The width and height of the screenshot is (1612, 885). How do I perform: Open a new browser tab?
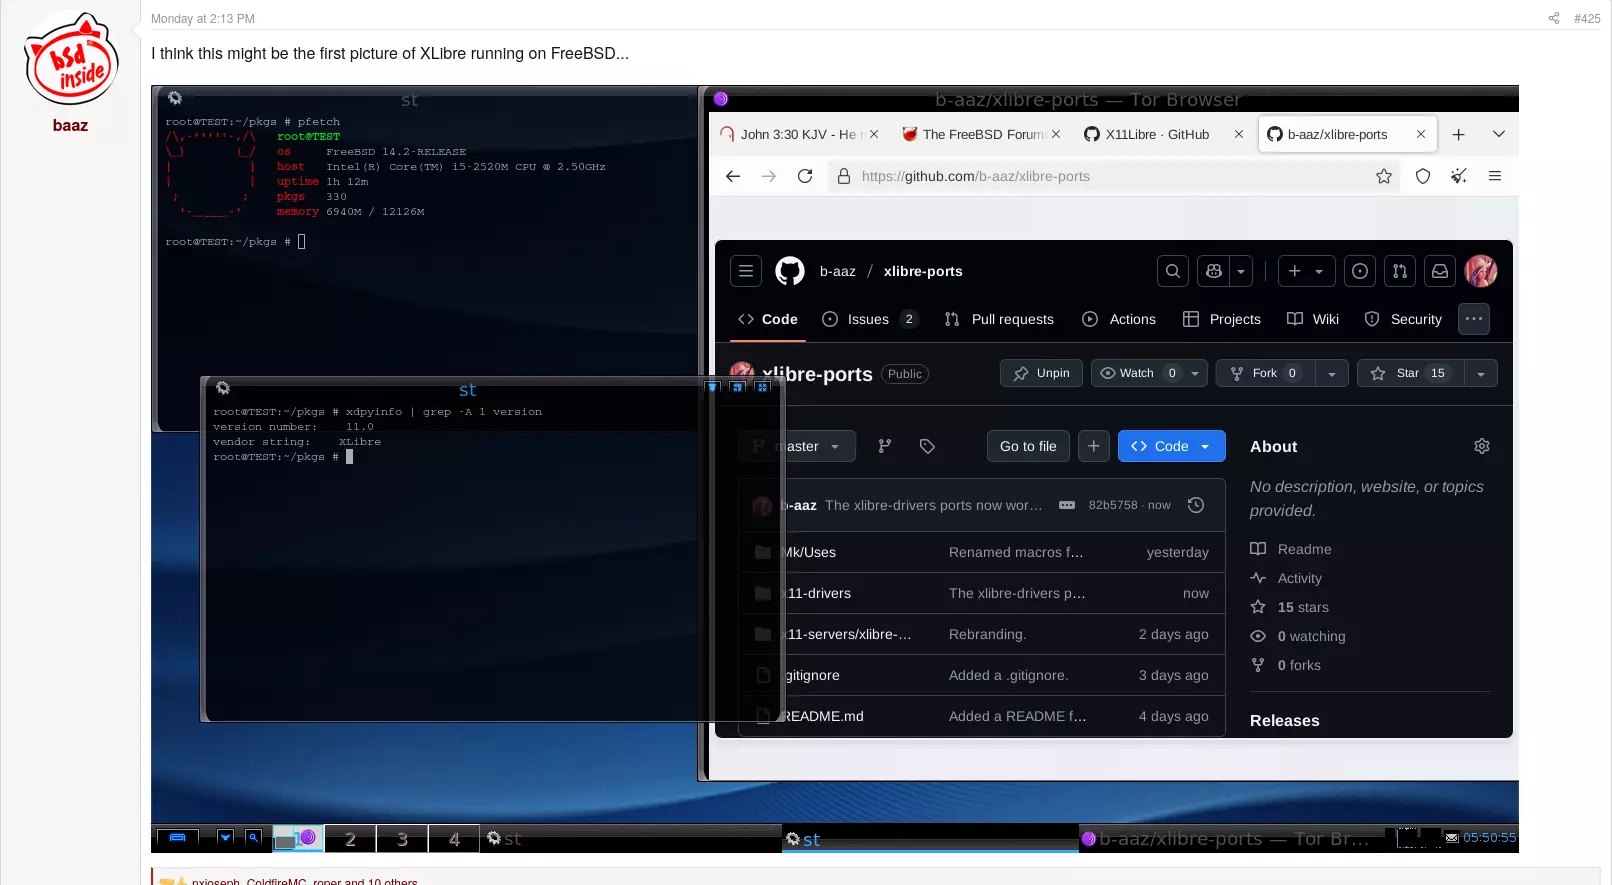(x=1459, y=134)
